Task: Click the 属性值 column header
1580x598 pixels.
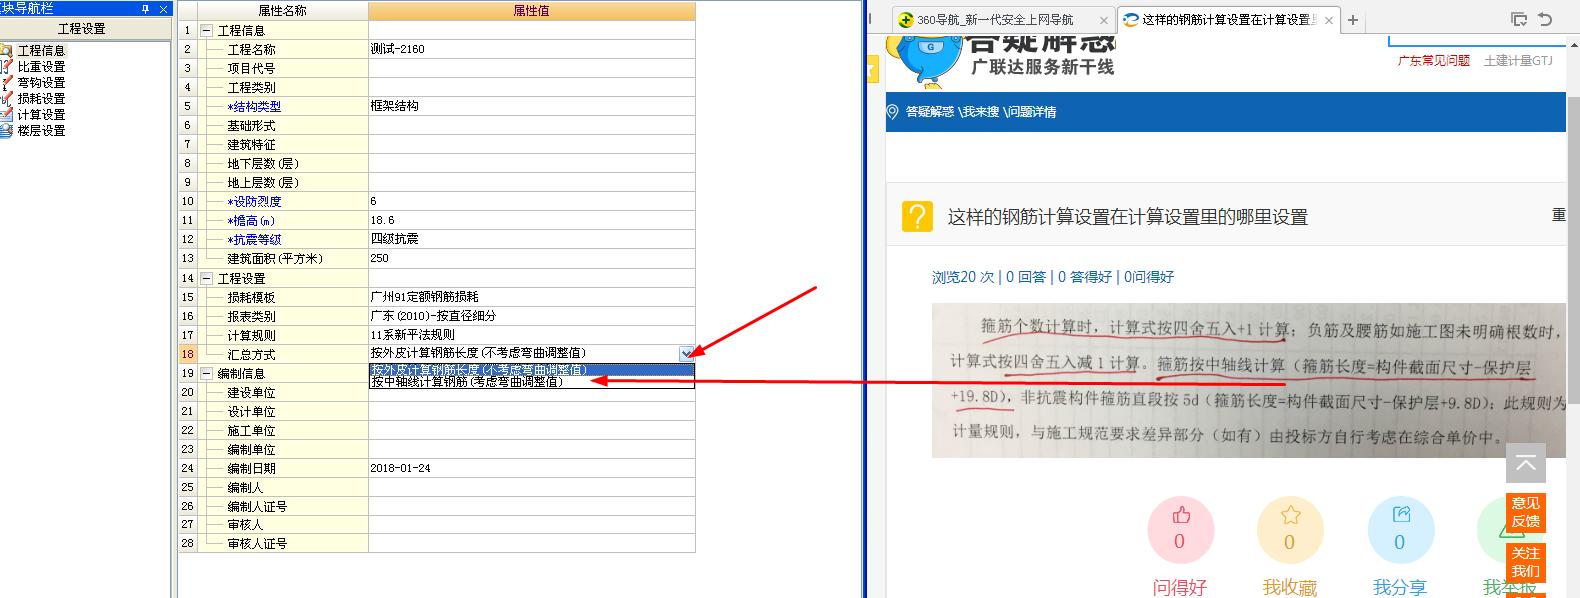Action: (x=531, y=11)
